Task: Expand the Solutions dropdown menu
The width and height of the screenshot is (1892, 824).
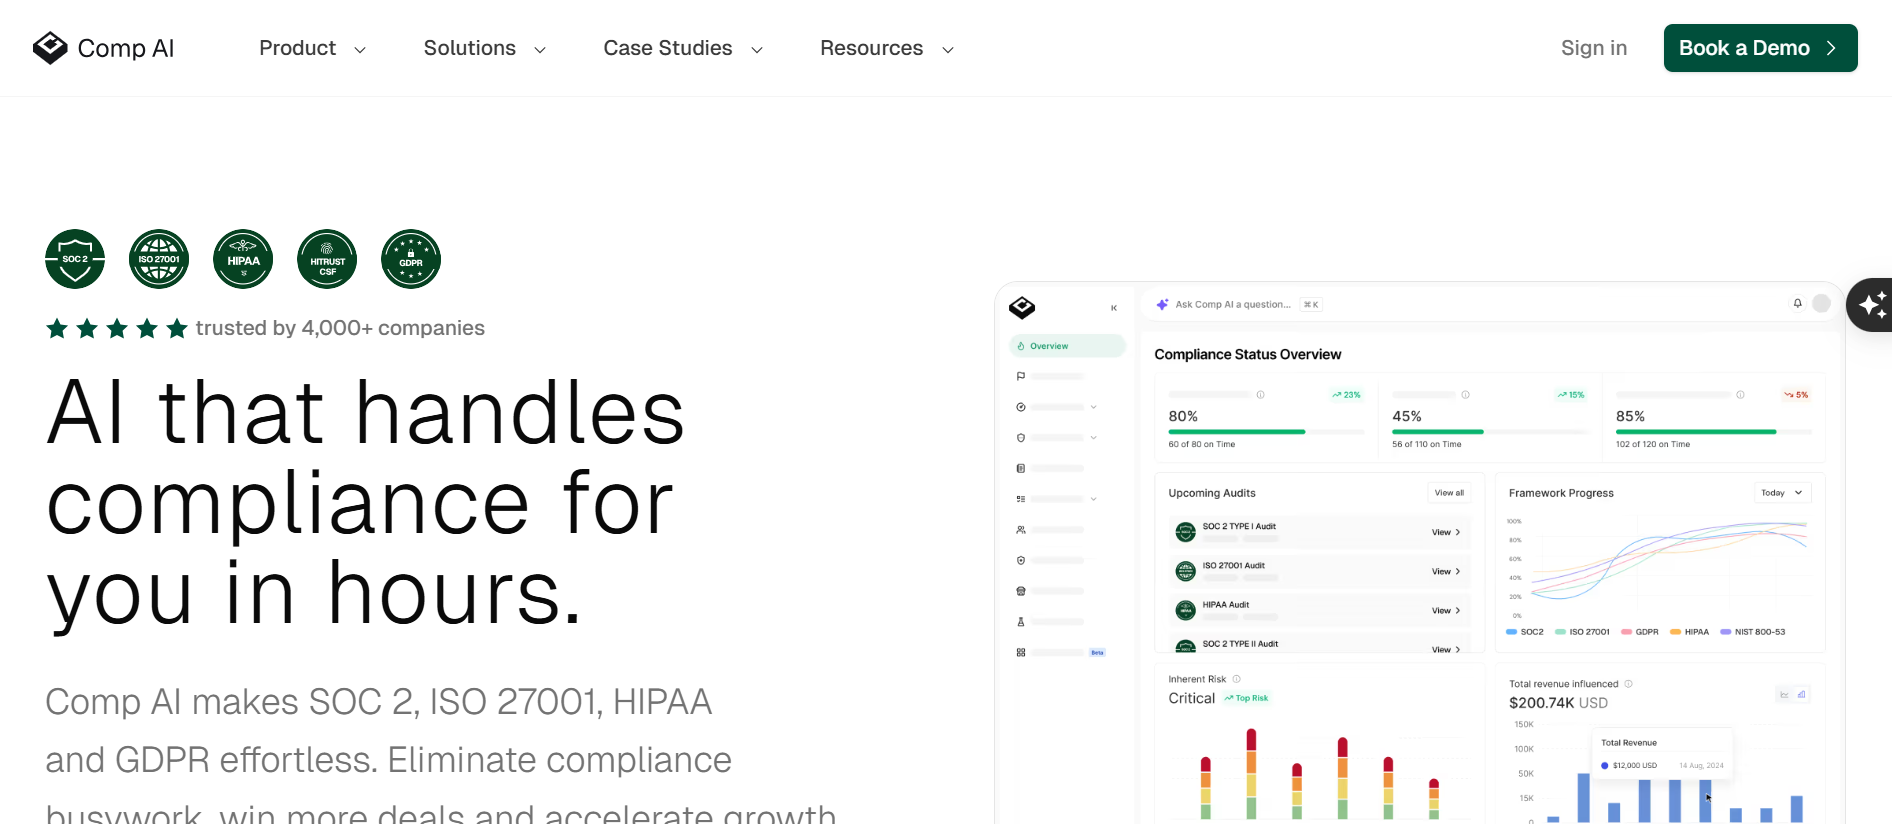Action: coord(484,48)
